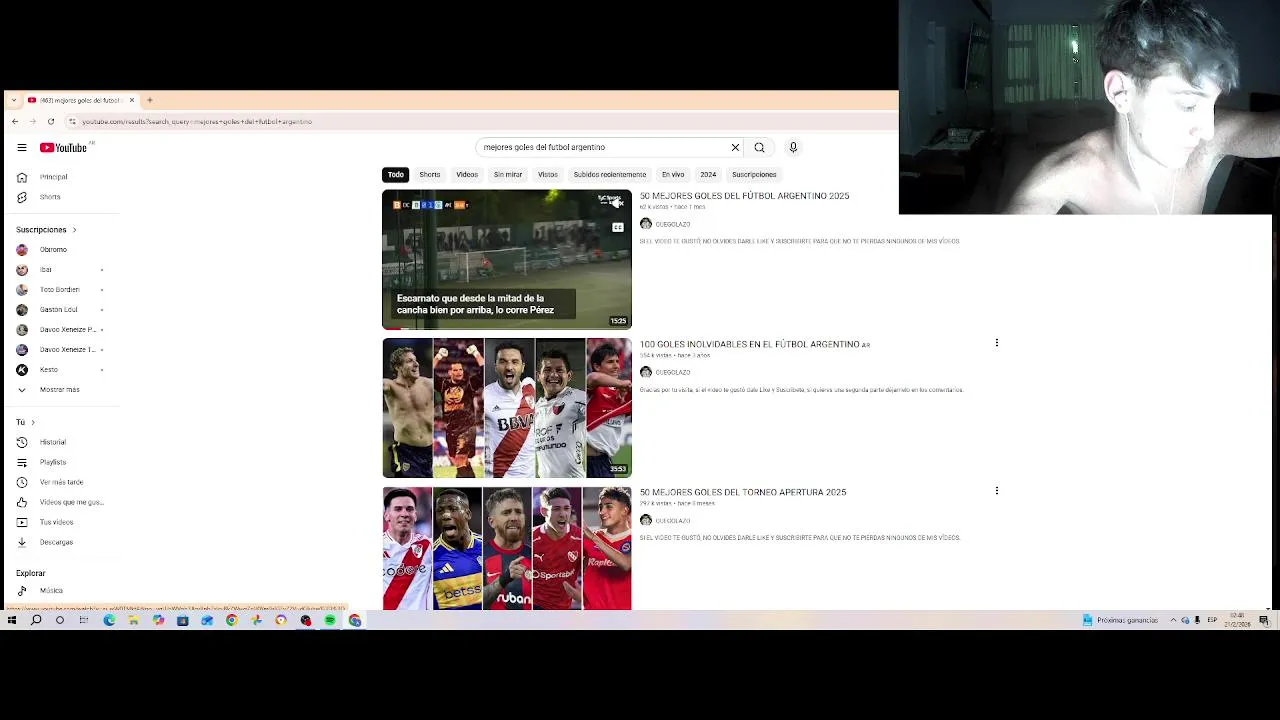The image size is (1280, 720).
Task: Open 50 Mejores Goles del Fútbol Argentino 2025
Action: (744, 196)
